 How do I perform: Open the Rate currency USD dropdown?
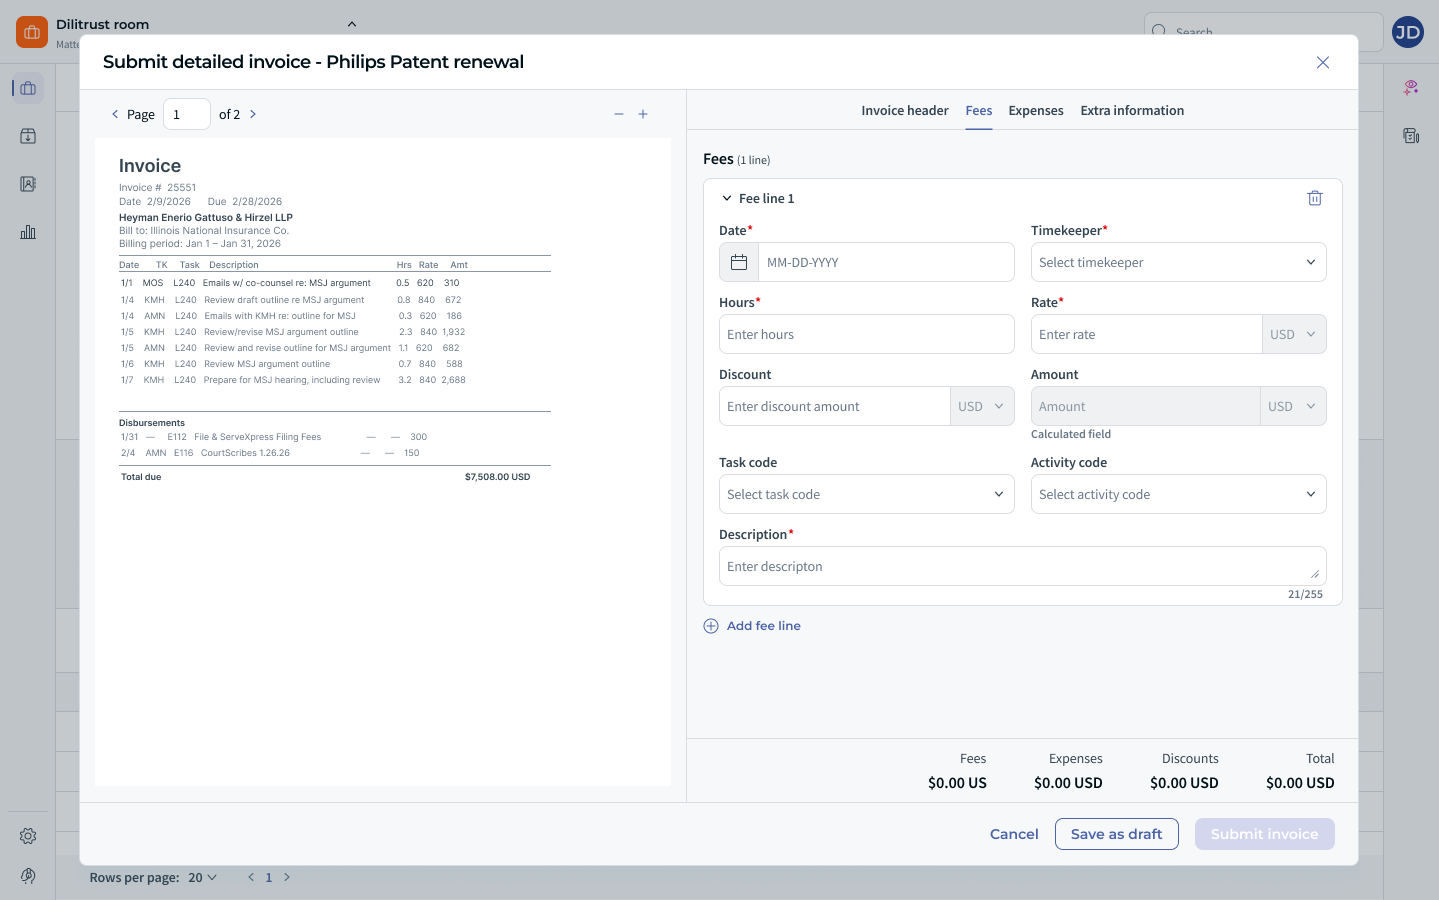[1295, 334]
